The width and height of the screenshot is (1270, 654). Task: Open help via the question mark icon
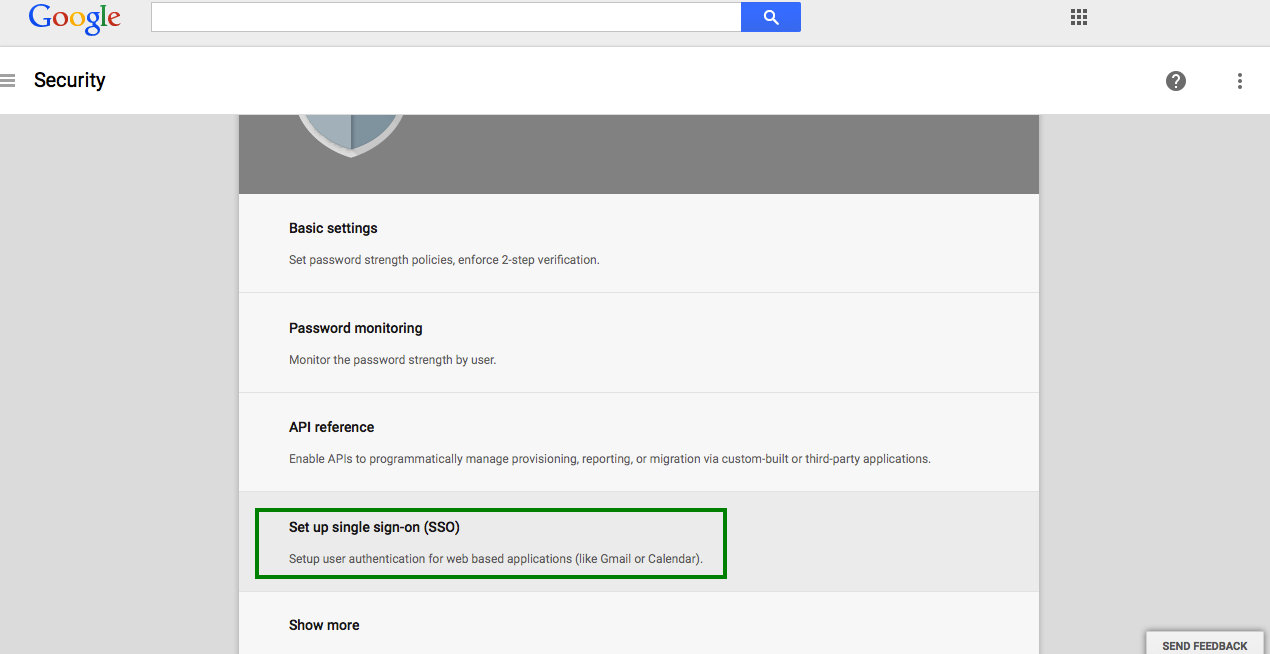click(1176, 81)
